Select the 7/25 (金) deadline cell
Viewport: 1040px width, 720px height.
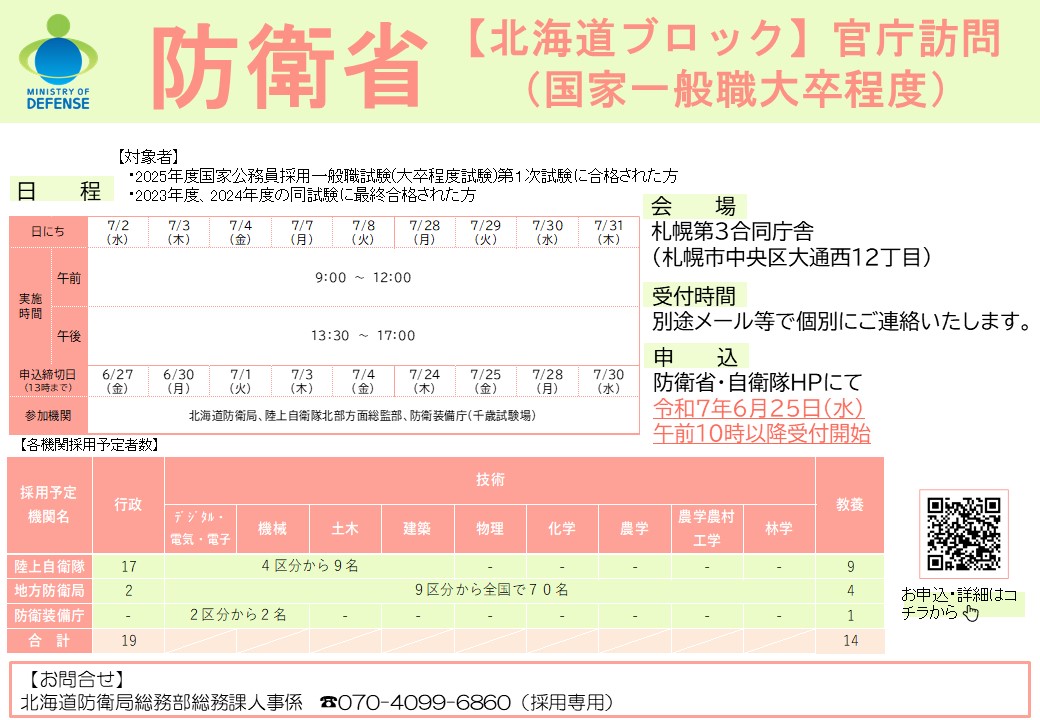[x=486, y=381]
